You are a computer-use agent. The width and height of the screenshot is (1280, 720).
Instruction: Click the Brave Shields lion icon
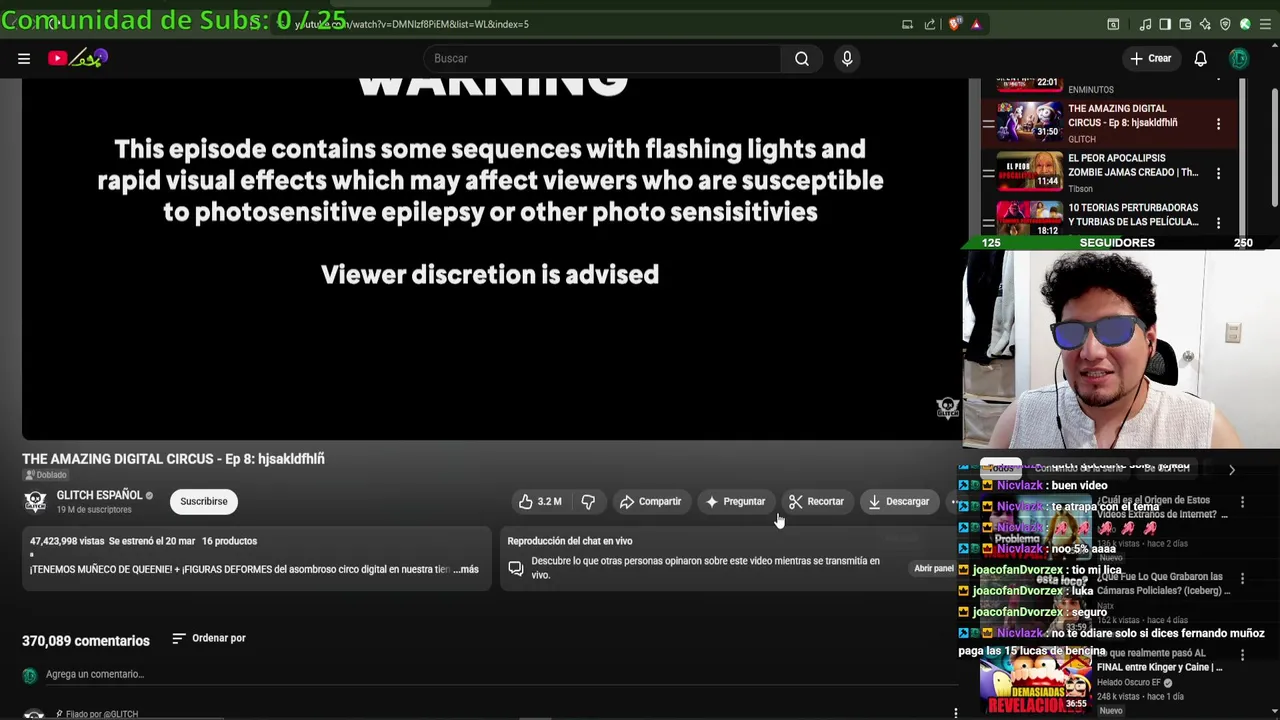pos(955,24)
